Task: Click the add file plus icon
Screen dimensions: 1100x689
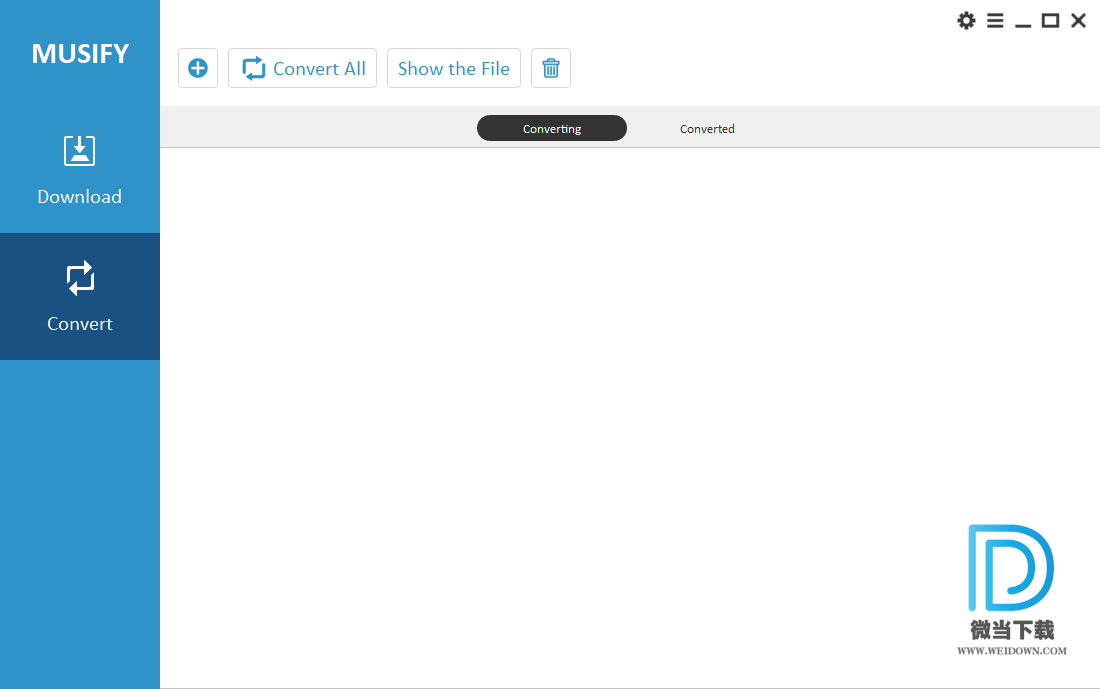Action: tap(198, 68)
